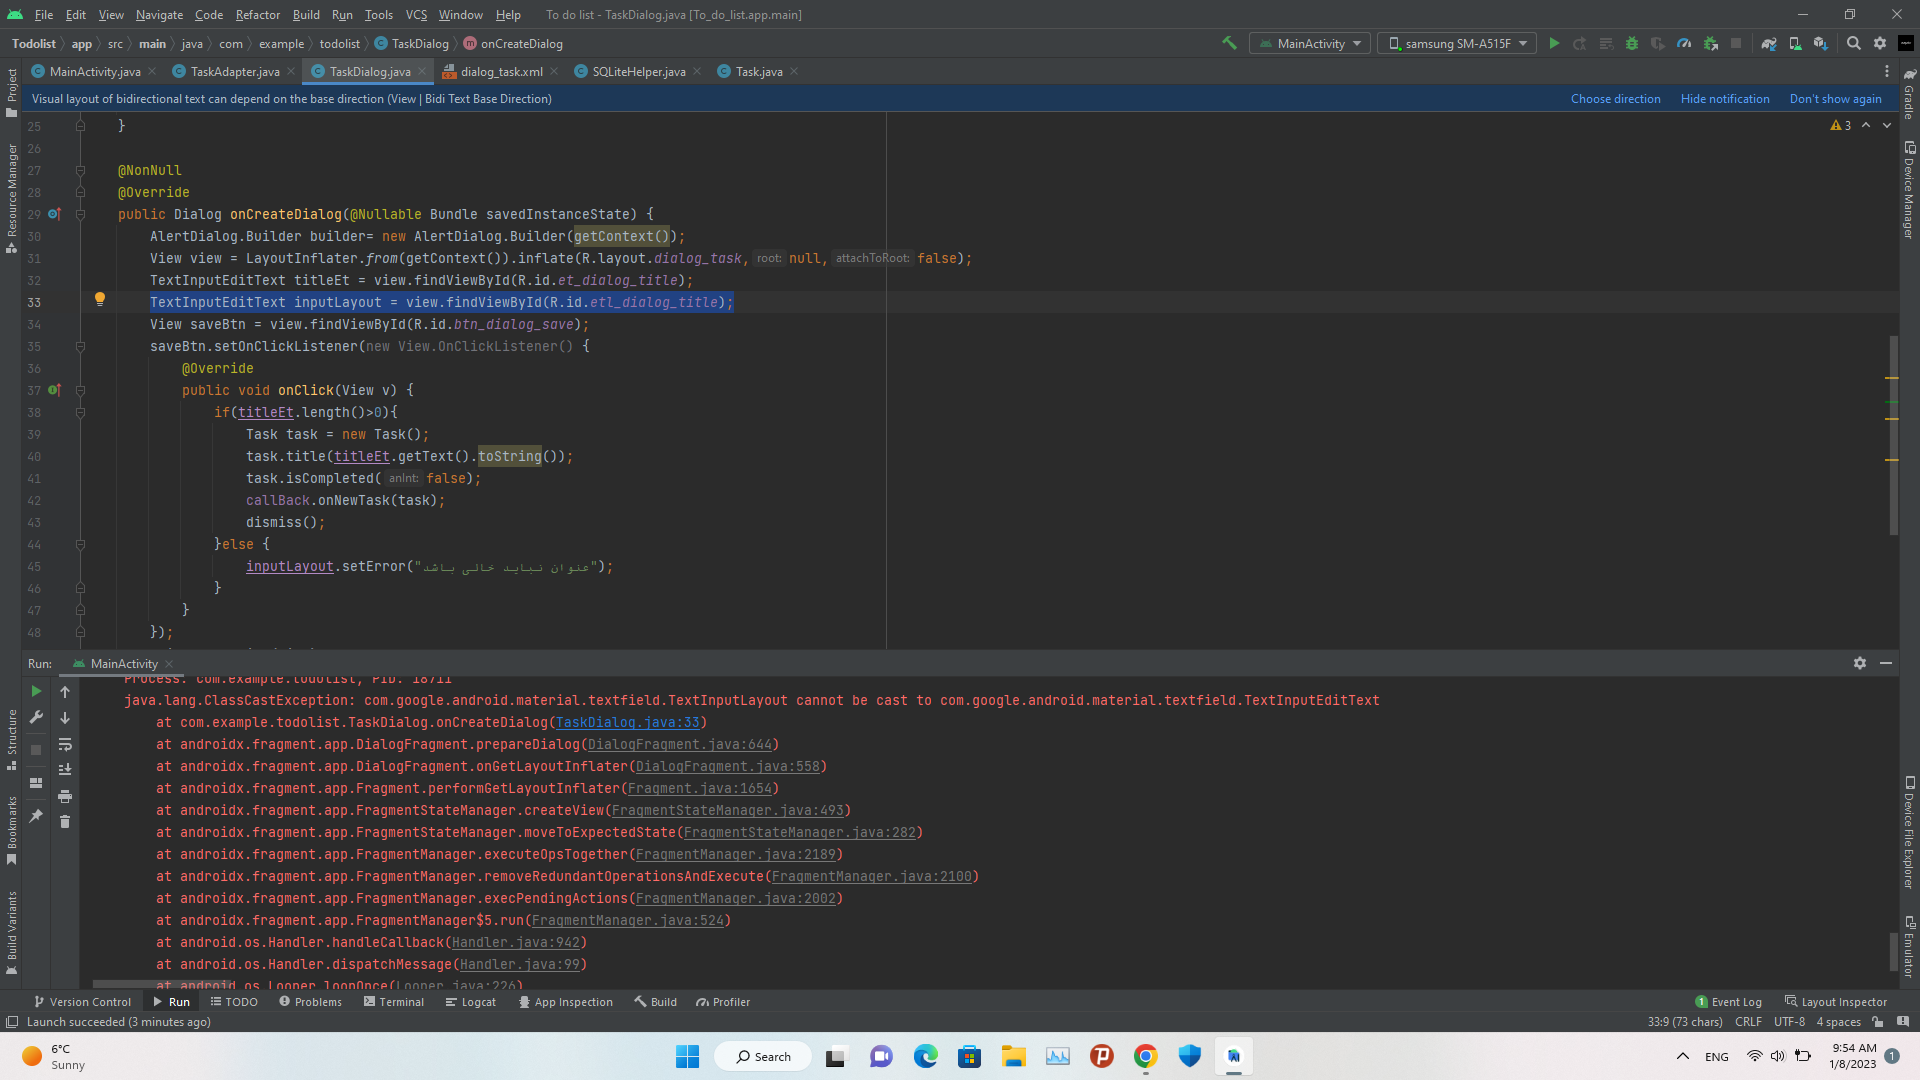Click restore layout icon in Run panel
1920x1080 pixels.
[x=36, y=783]
